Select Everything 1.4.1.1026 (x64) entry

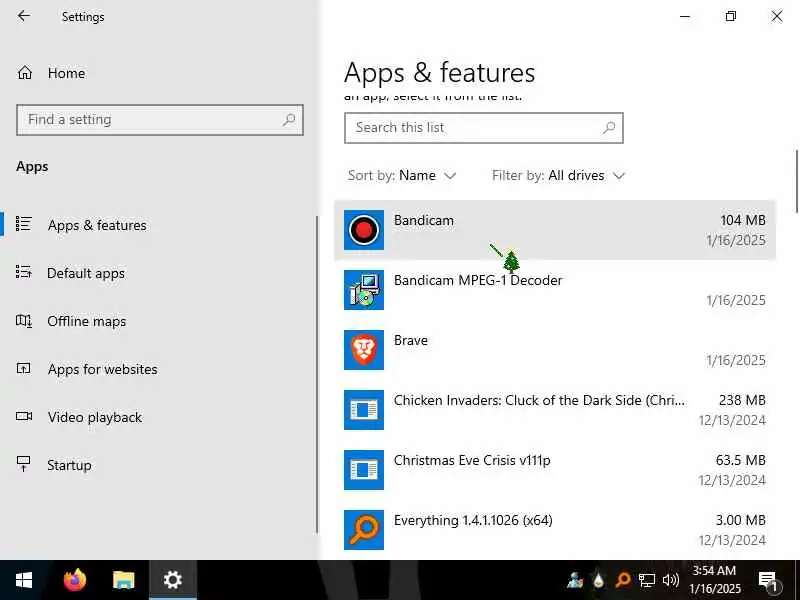pyautogui.click(x=473, y=520)
